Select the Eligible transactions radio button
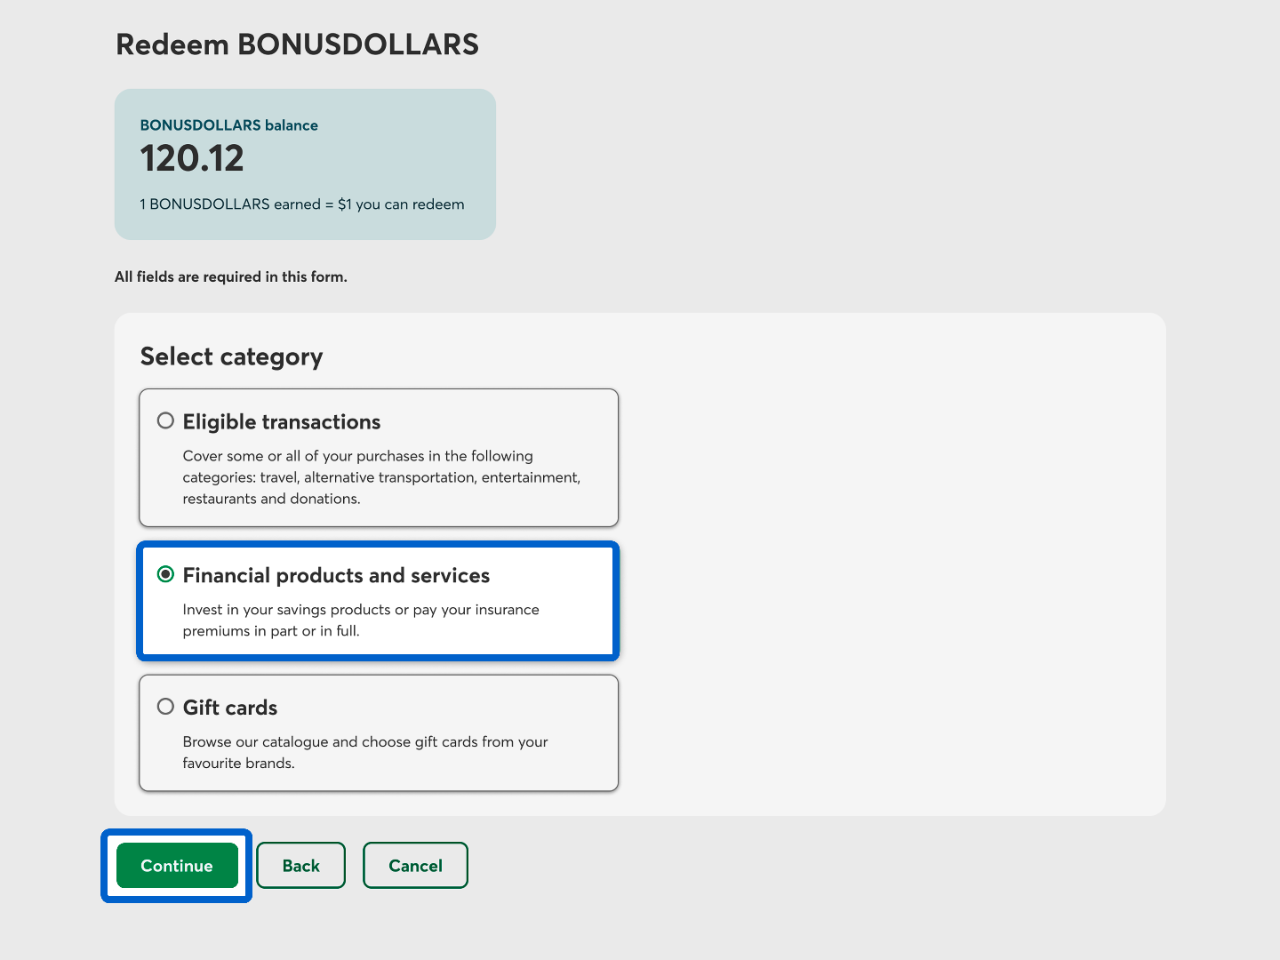Viewport: 1280px width, 960px height. [166, 421]
